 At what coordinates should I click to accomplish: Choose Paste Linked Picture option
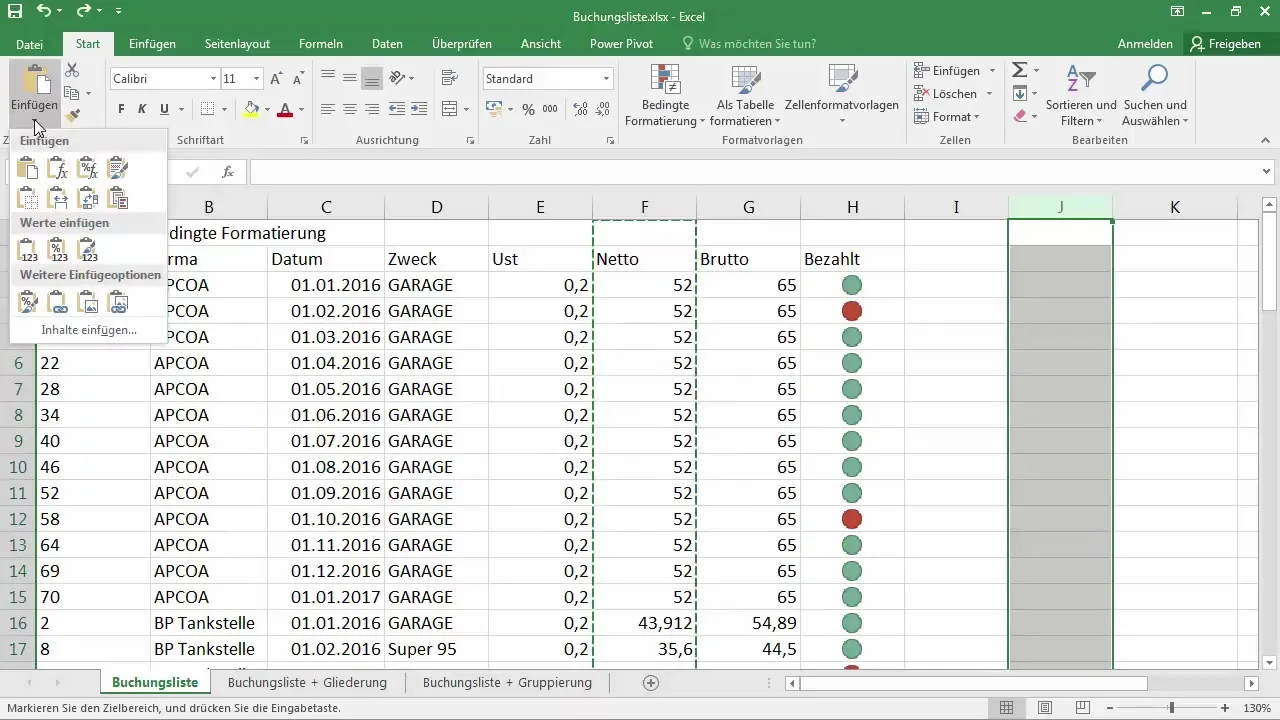(x=118, y=302)
